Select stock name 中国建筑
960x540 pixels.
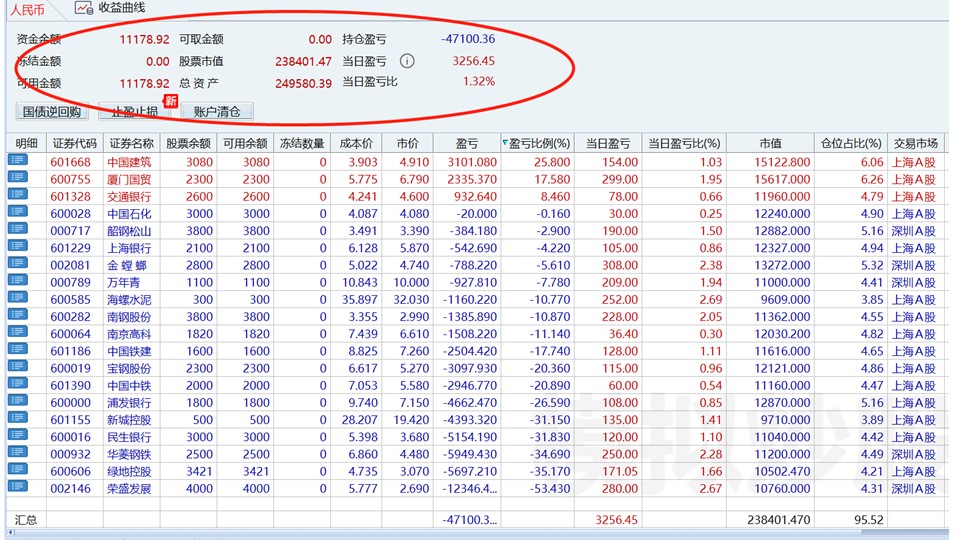pos(129,162)
